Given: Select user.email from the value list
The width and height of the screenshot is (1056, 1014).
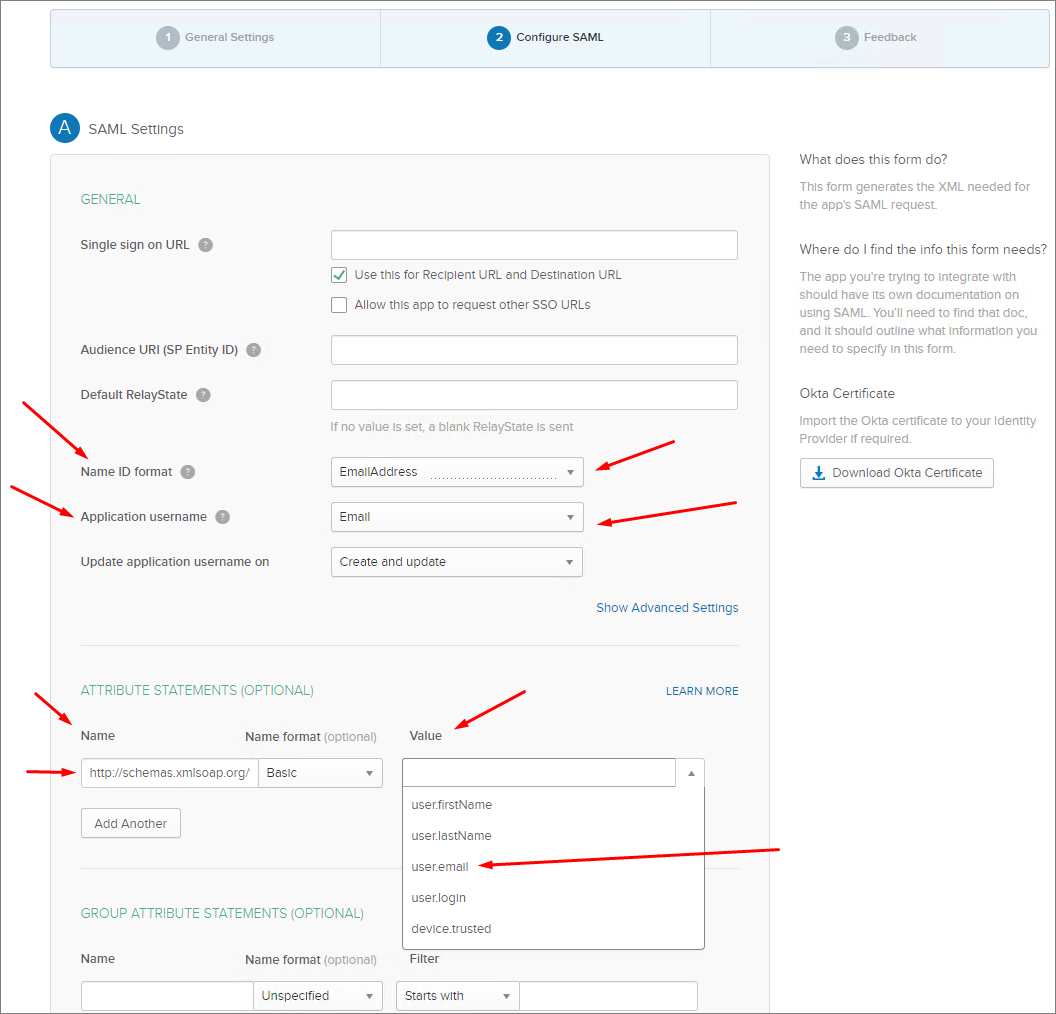Looking at the screenshot, I should 440,867.
